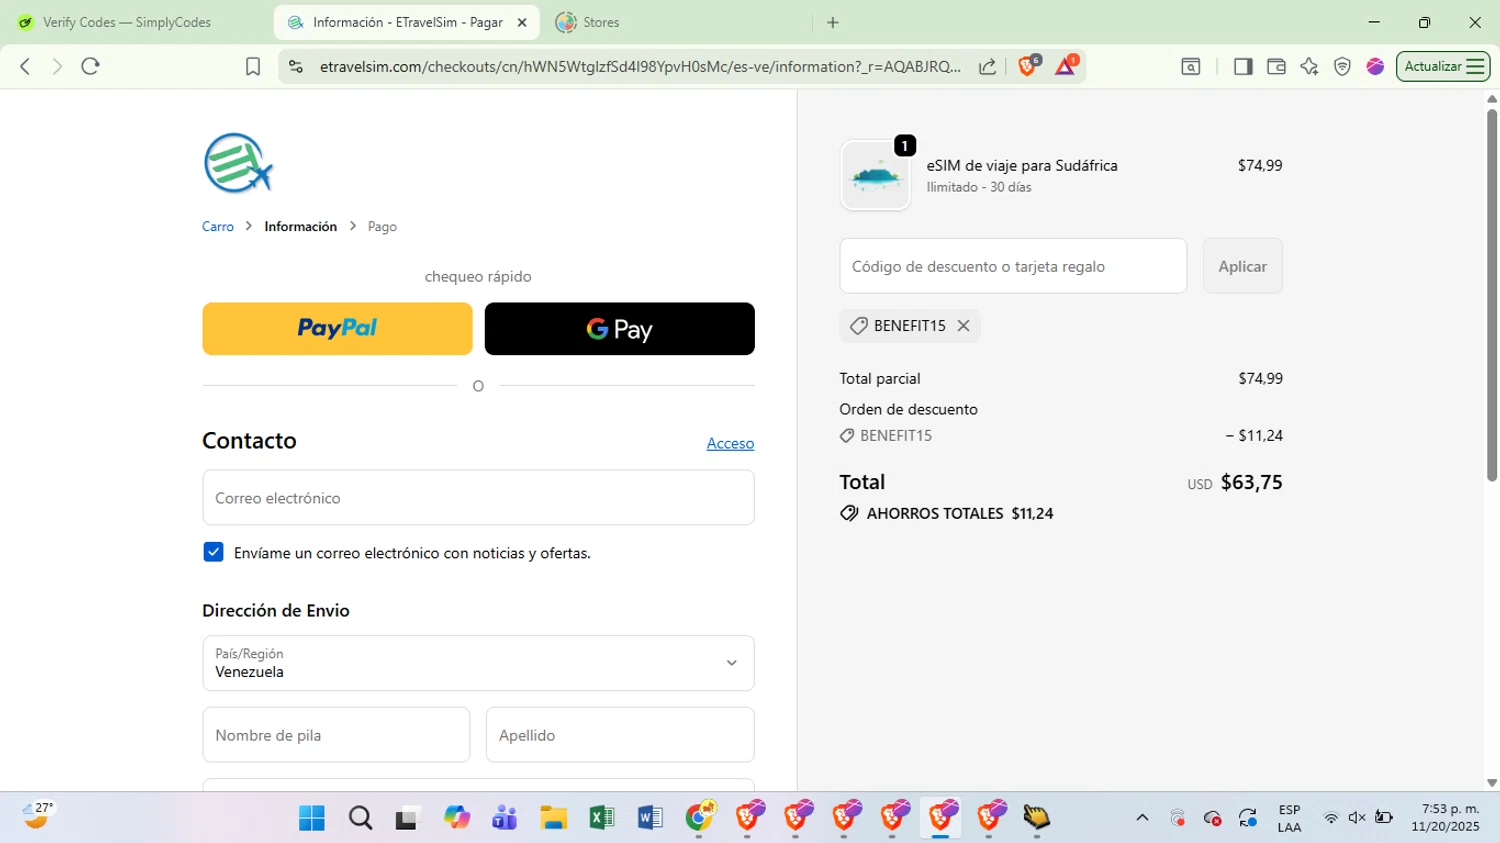Open Microsoft Teams from taskbar

[x=505, y=818]
